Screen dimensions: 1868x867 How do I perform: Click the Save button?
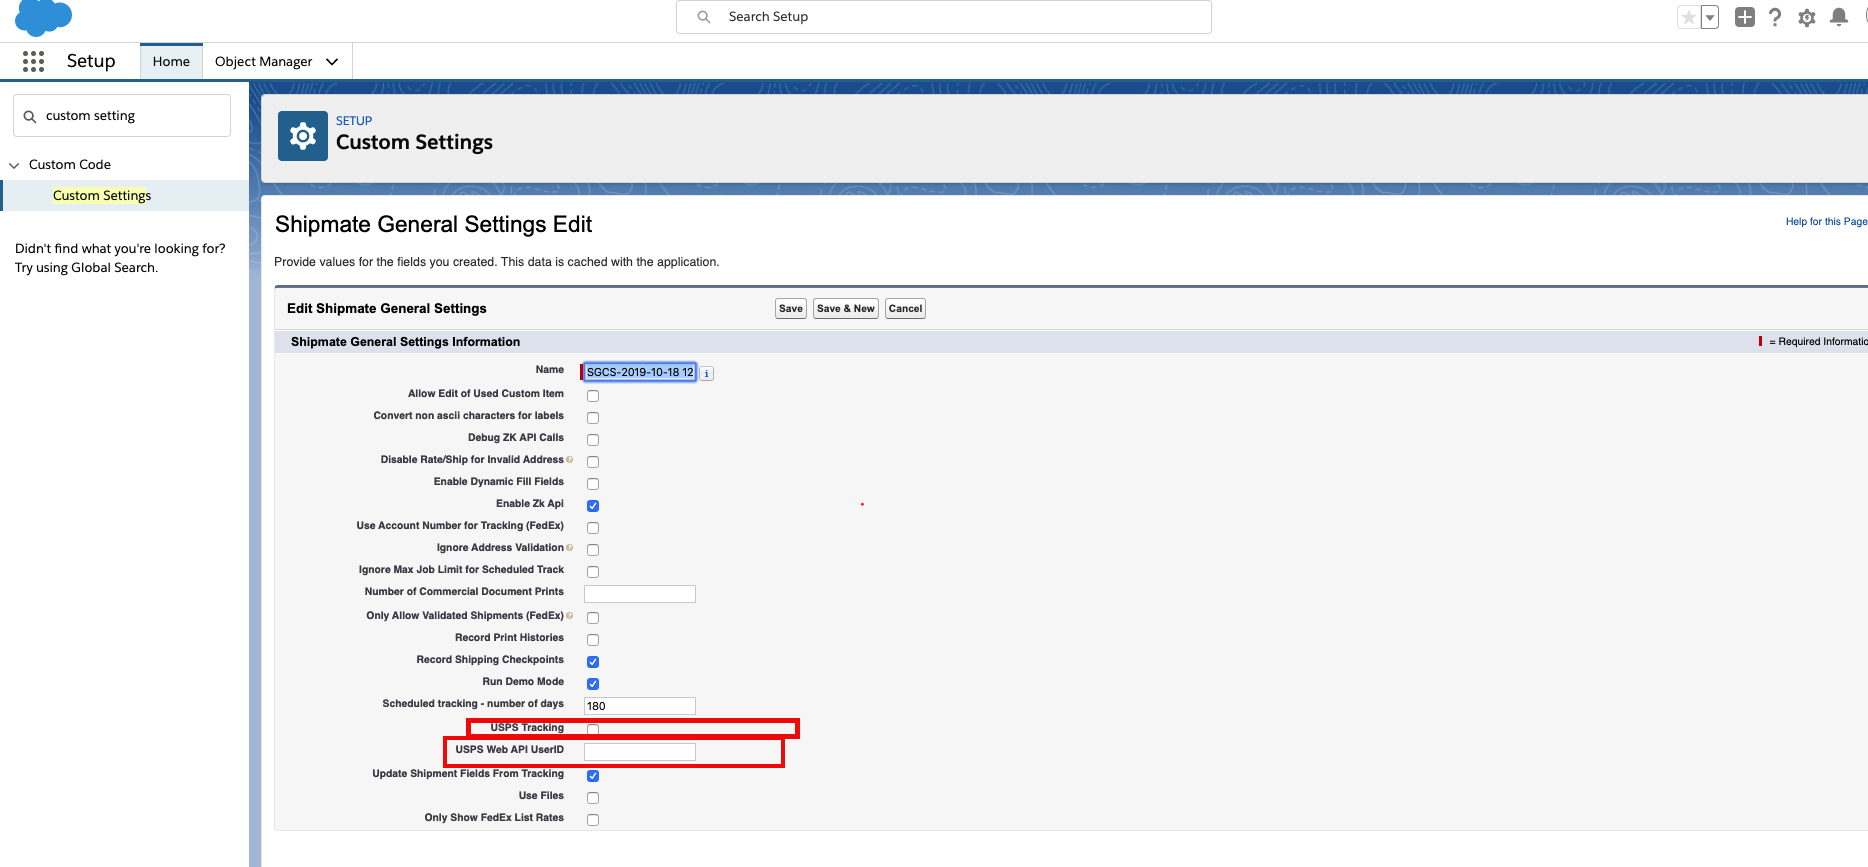point(791,308)
